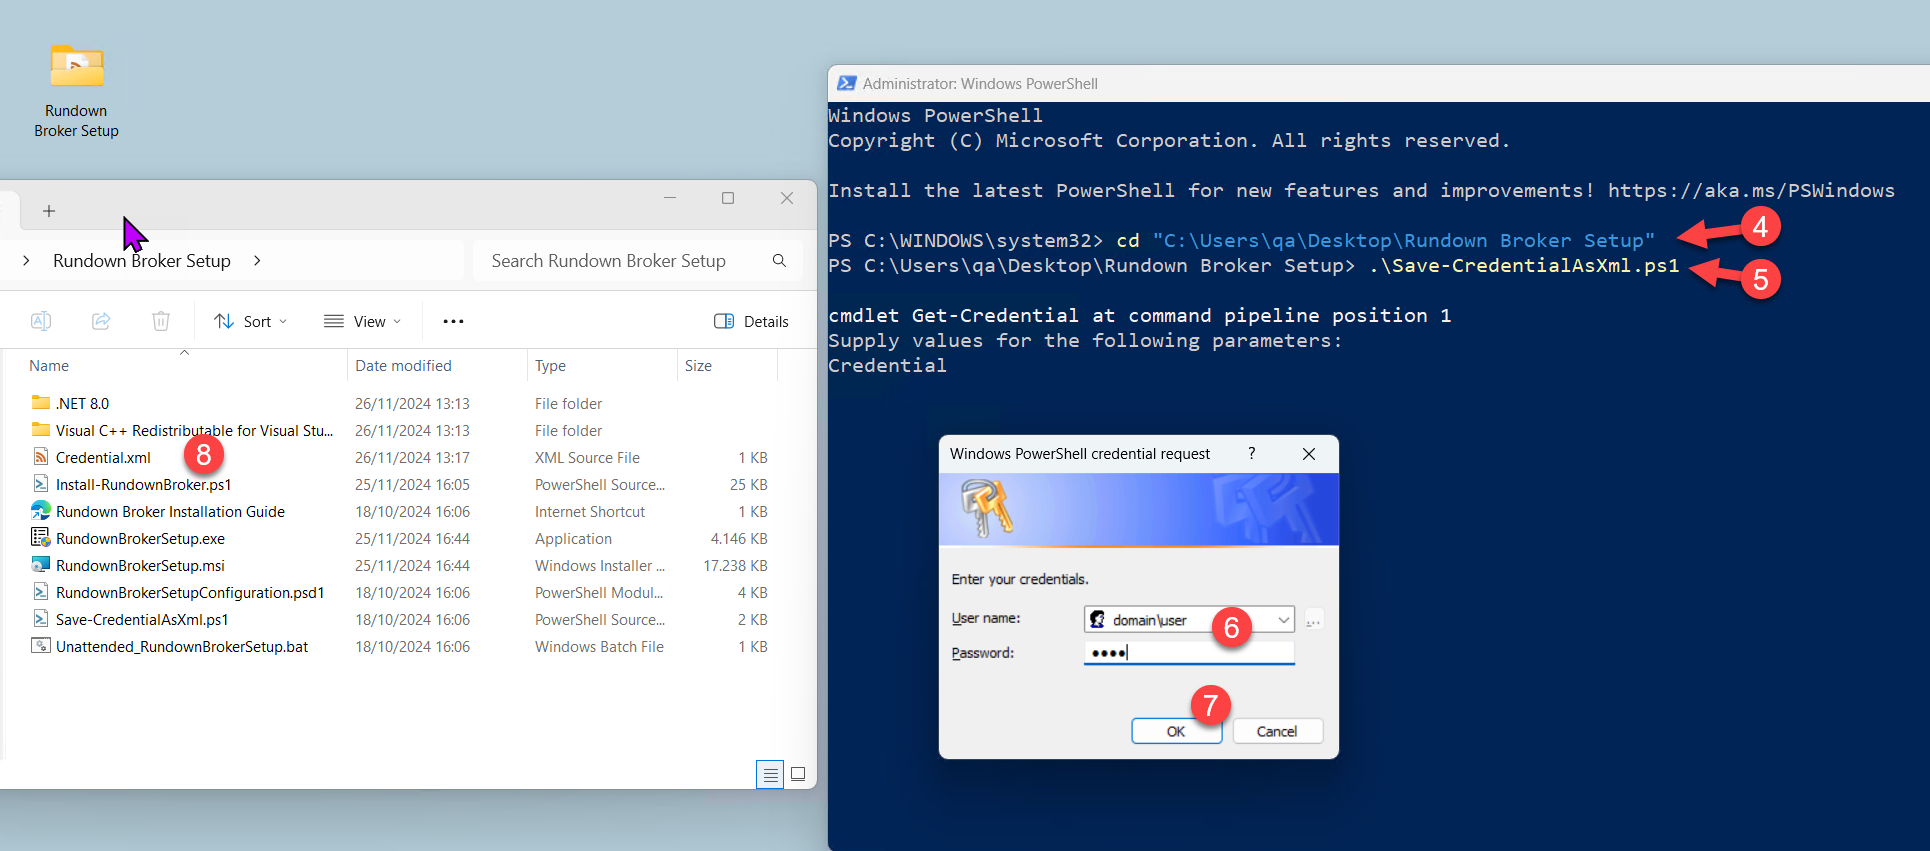Image resolution: width=1930 pixels, height=851 pixels.
Task: Click the credential dialog help question mark
Action: click(1251, 454)
